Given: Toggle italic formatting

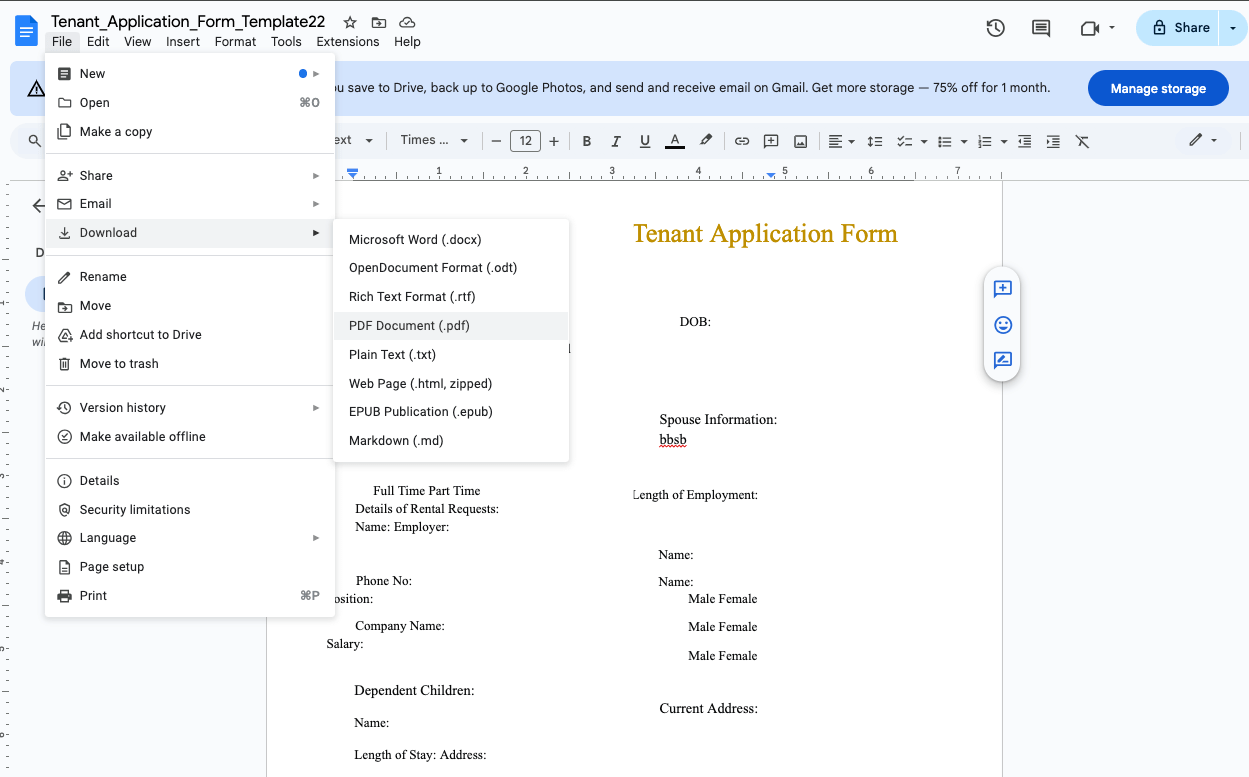Looking at the screenshot, I should pos(616,141).
